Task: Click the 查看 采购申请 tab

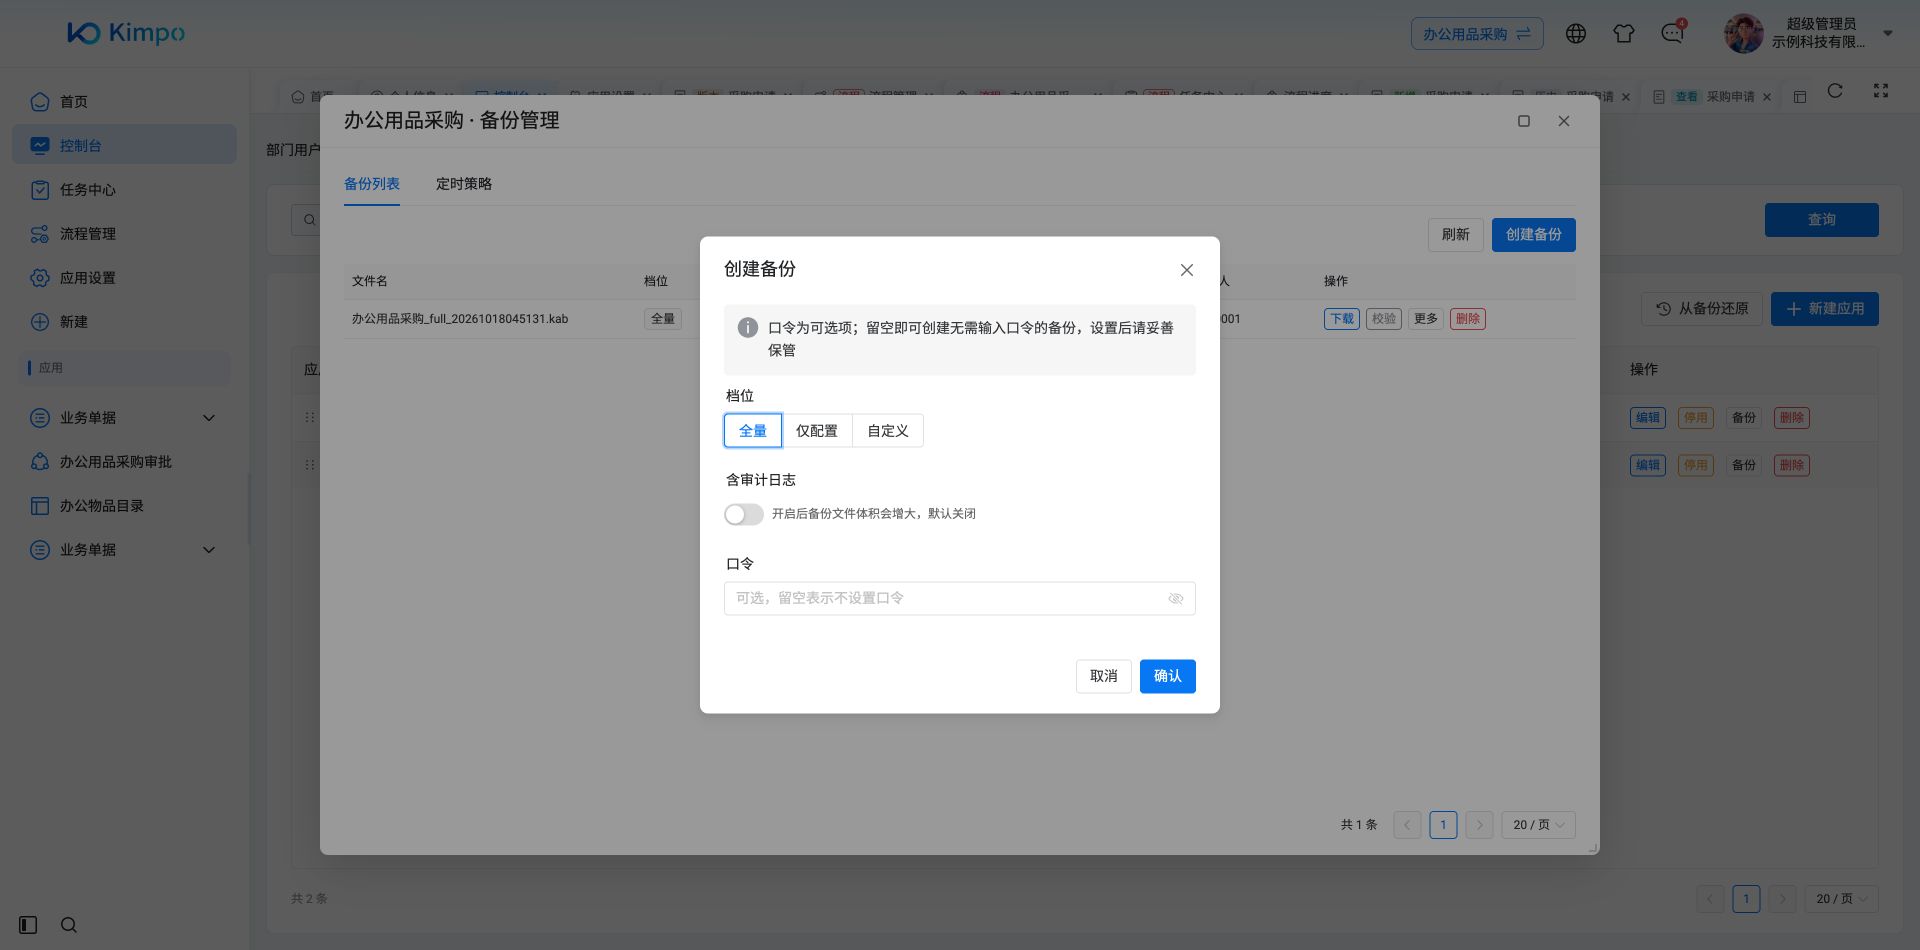Action: pyautogui.click(x=1714, y=97)
